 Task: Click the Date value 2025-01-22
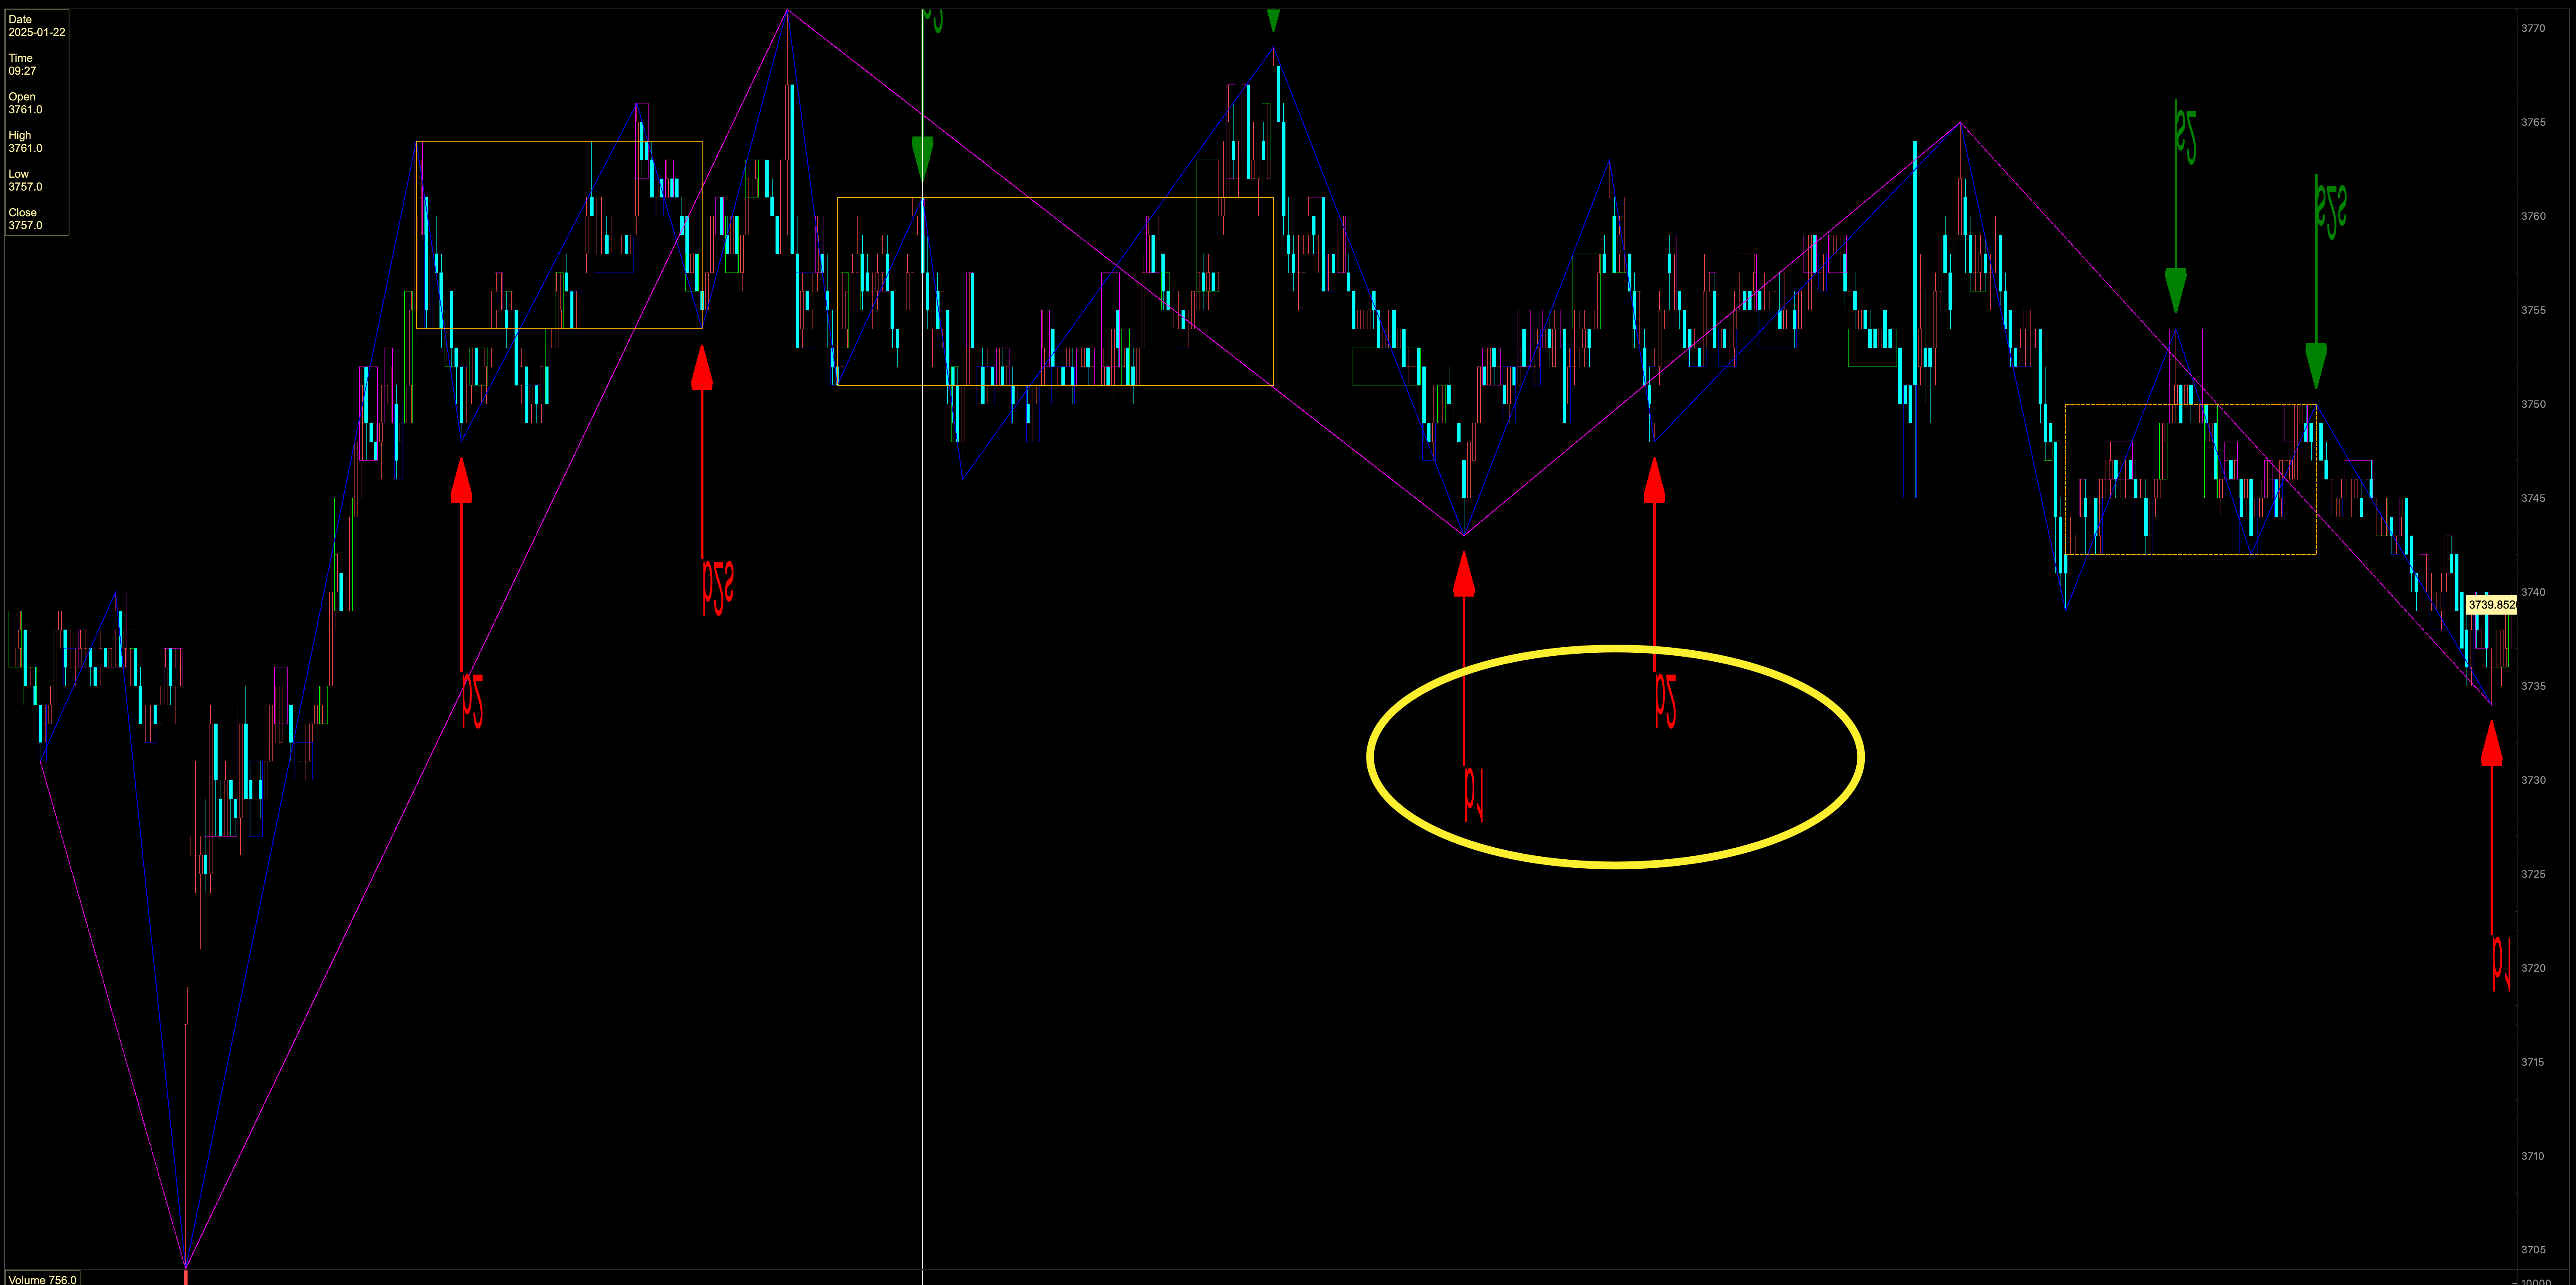(x=37, y=33)
